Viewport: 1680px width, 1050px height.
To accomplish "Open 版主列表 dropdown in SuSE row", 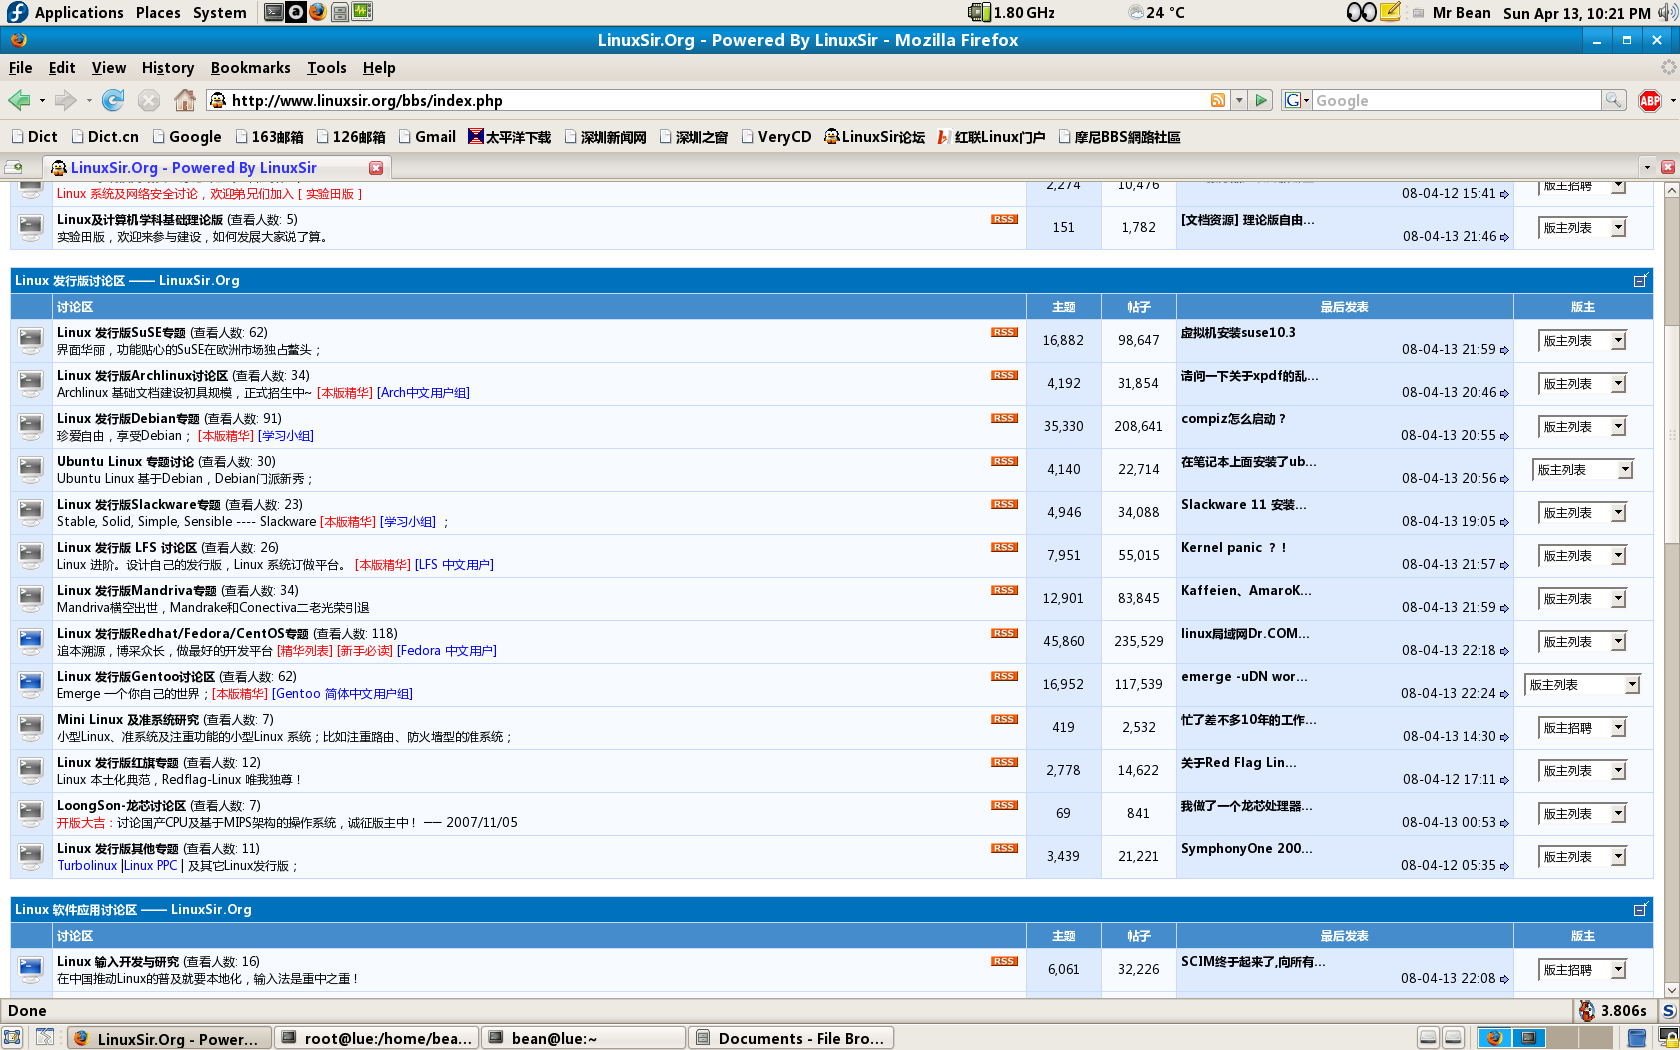I will 1583,341.
